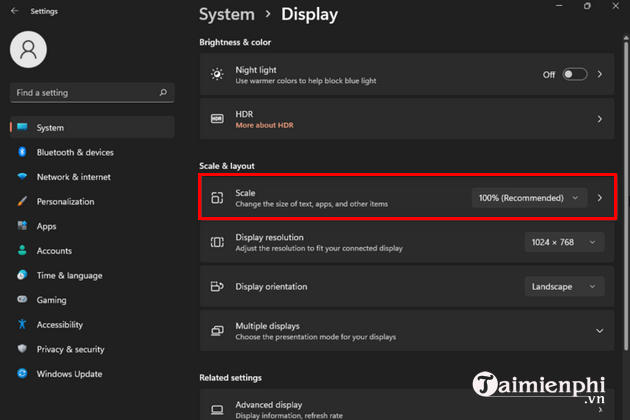
Task: Click the Apps icon in sidebar
Action: (x=22, y=225)
